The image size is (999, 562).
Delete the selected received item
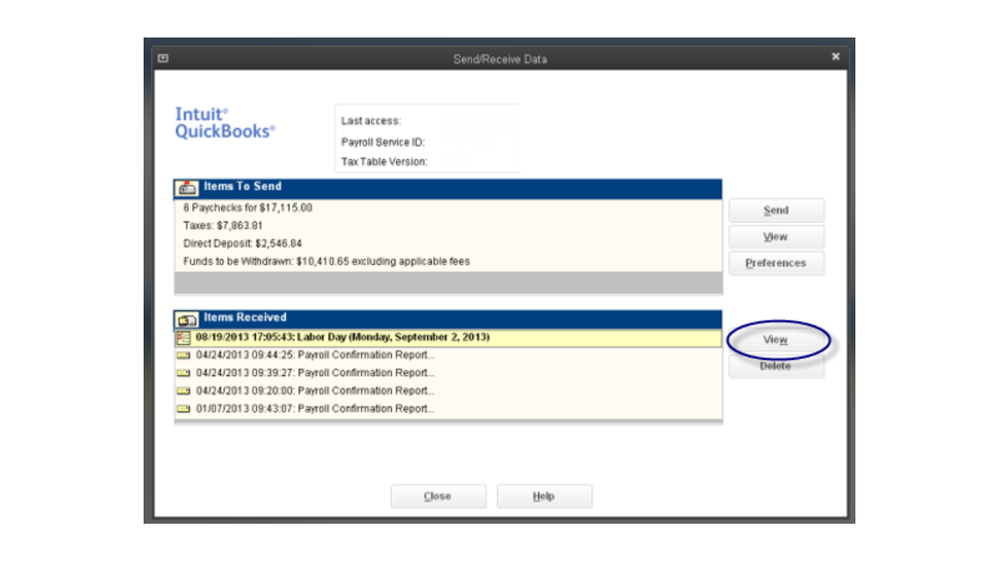coord(776,366)
